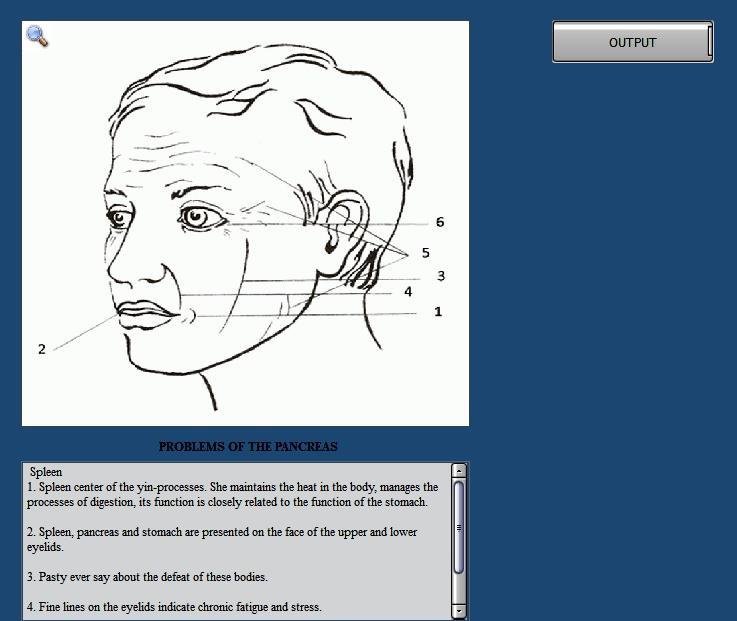Viewport: 737px width, 621px height.
Task: Click the scrollbar down arrow in text panel
Action: click(459, 610)
